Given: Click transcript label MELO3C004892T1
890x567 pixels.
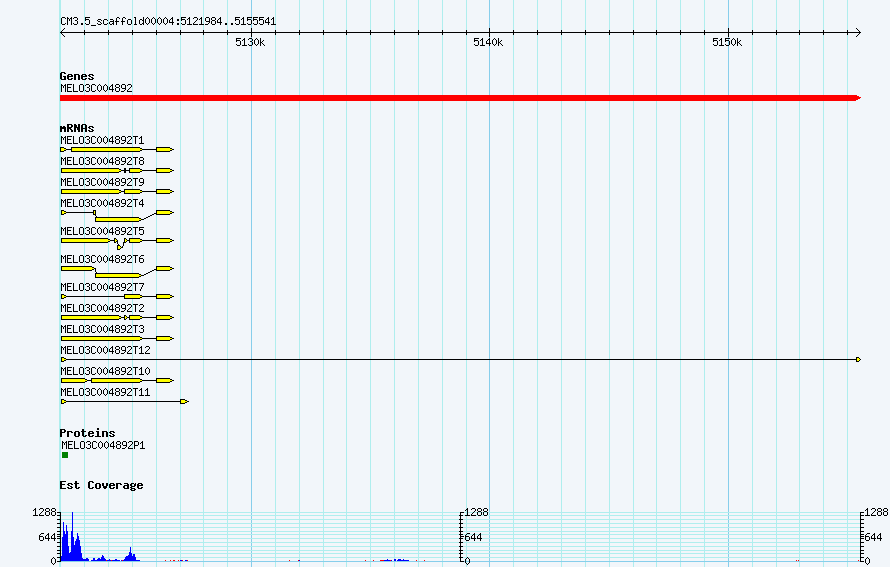Looking at the screenshot, I should coord(102,140).
